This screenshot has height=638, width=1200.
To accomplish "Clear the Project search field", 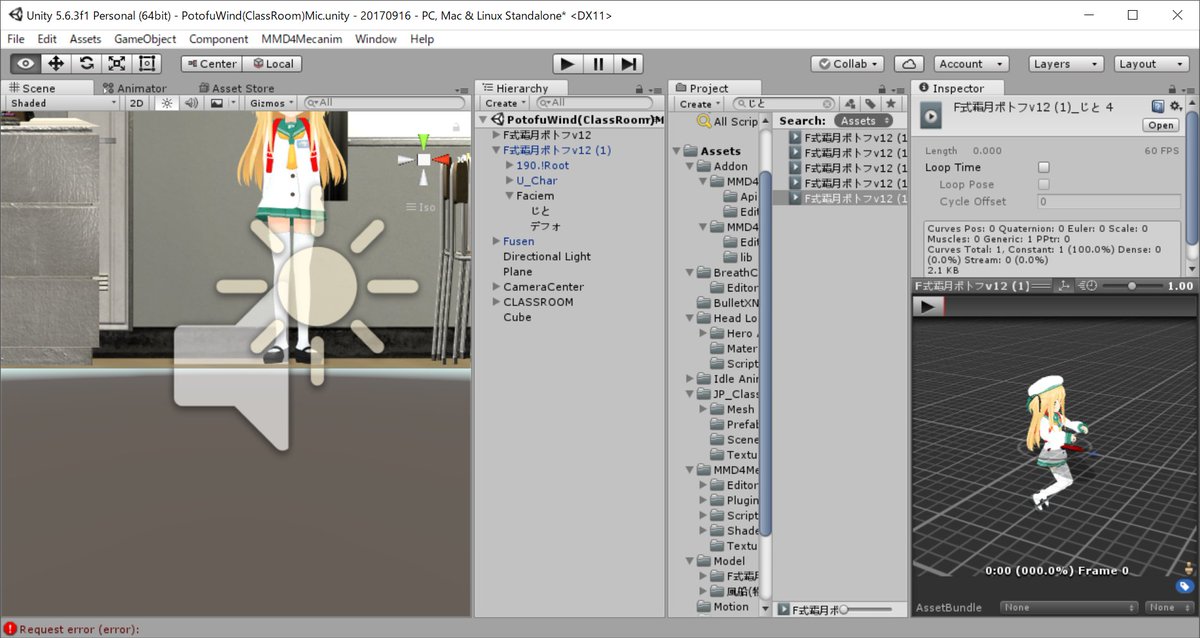I will point(828,103).
